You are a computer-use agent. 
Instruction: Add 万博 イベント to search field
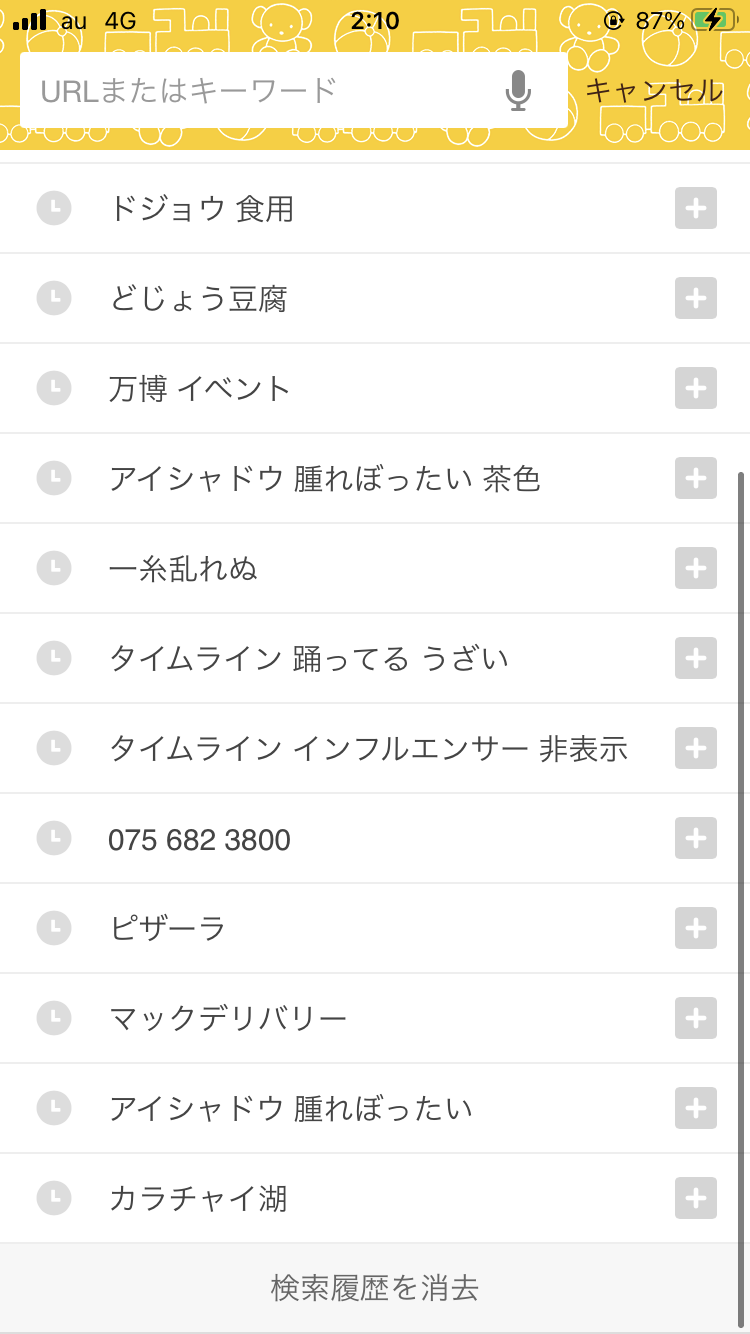(696, 388)
